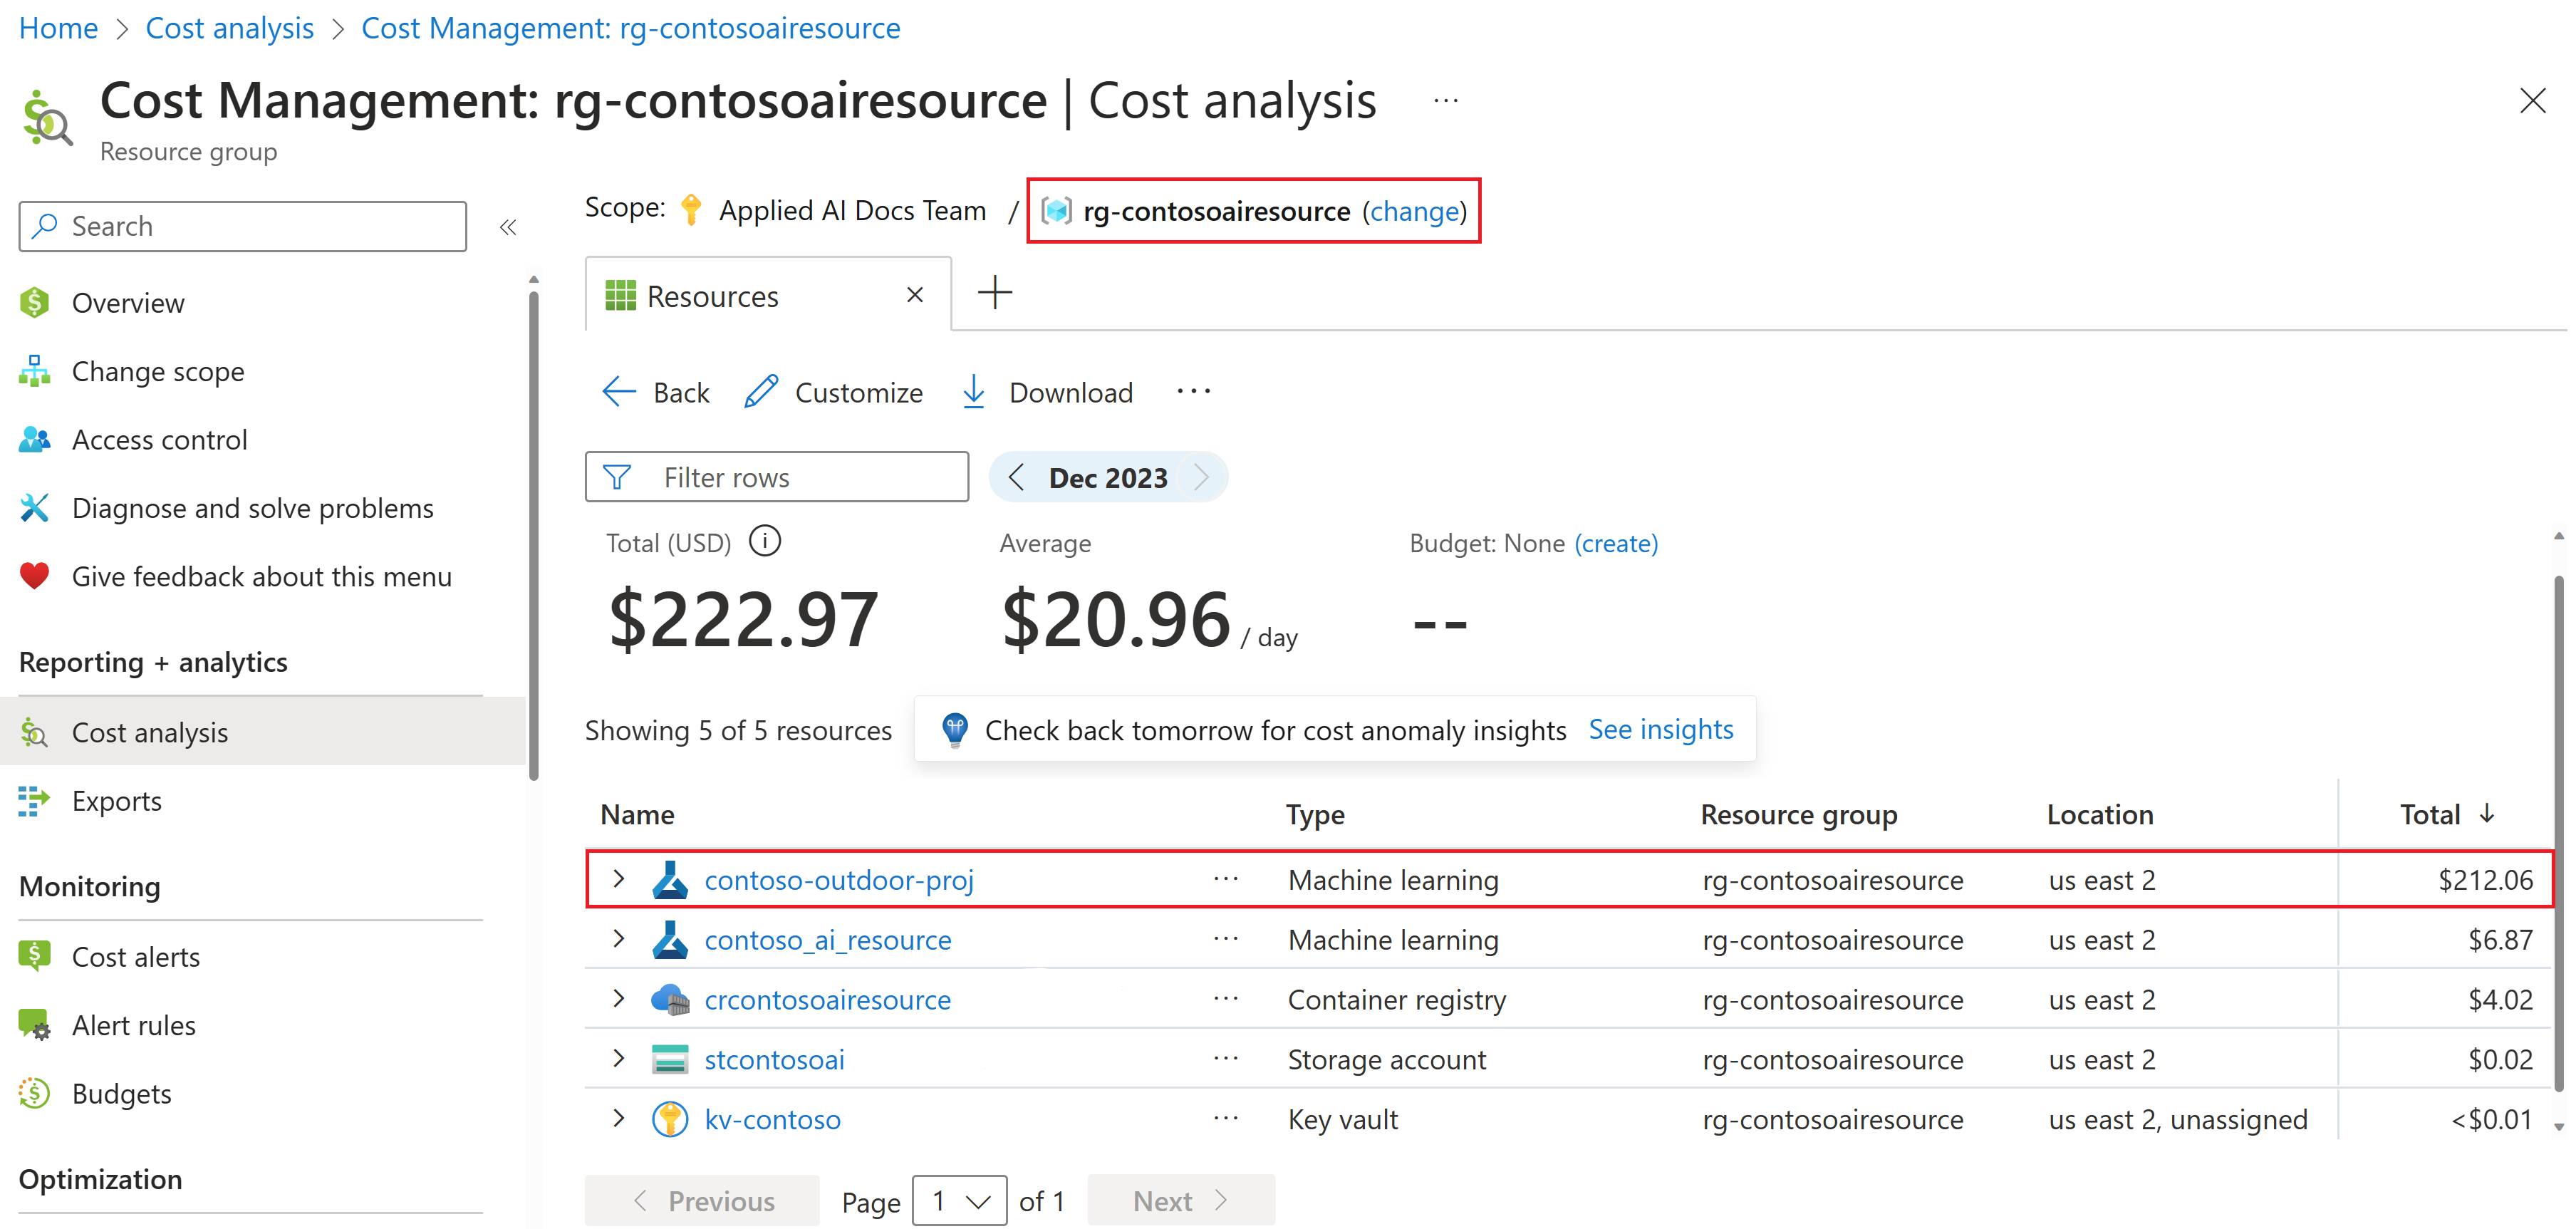Click Home in the breadcrumb
The height and width of the screenshot is (1229, 2576).
(x=58, y=28)
